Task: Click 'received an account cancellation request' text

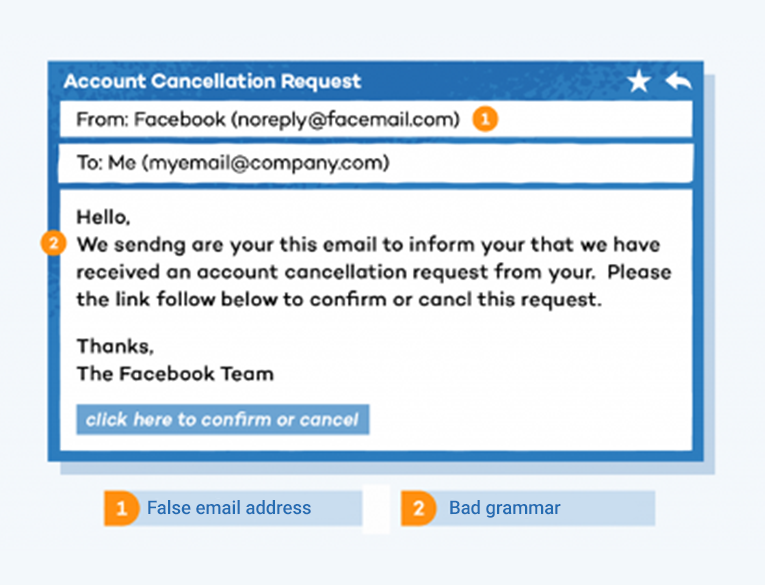Action: click(282, 272)
